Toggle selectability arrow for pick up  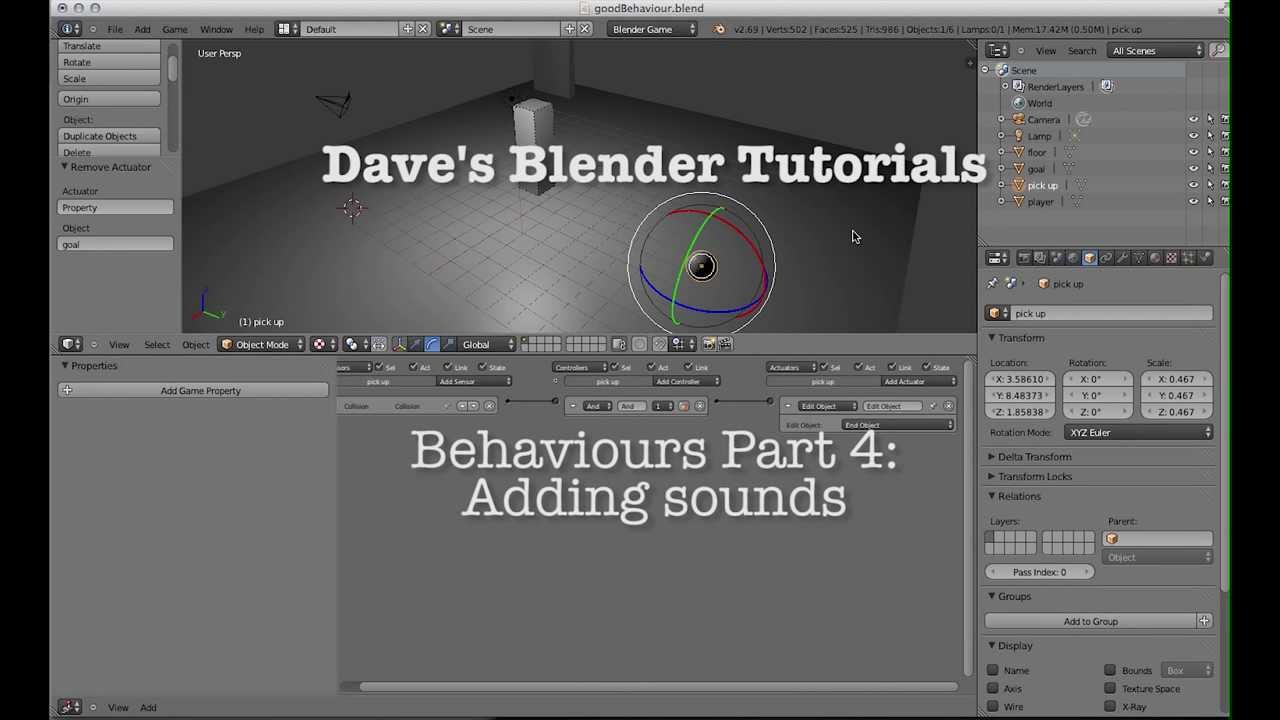[x=1209, y=185]
